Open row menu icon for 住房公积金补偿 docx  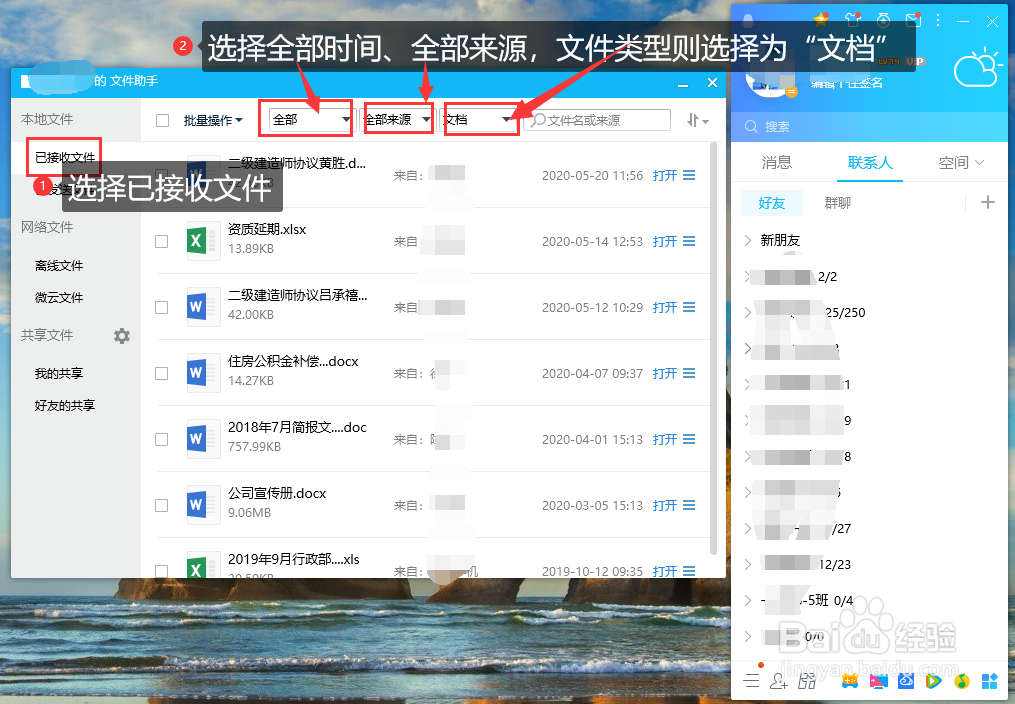click(x=689, y=373)
